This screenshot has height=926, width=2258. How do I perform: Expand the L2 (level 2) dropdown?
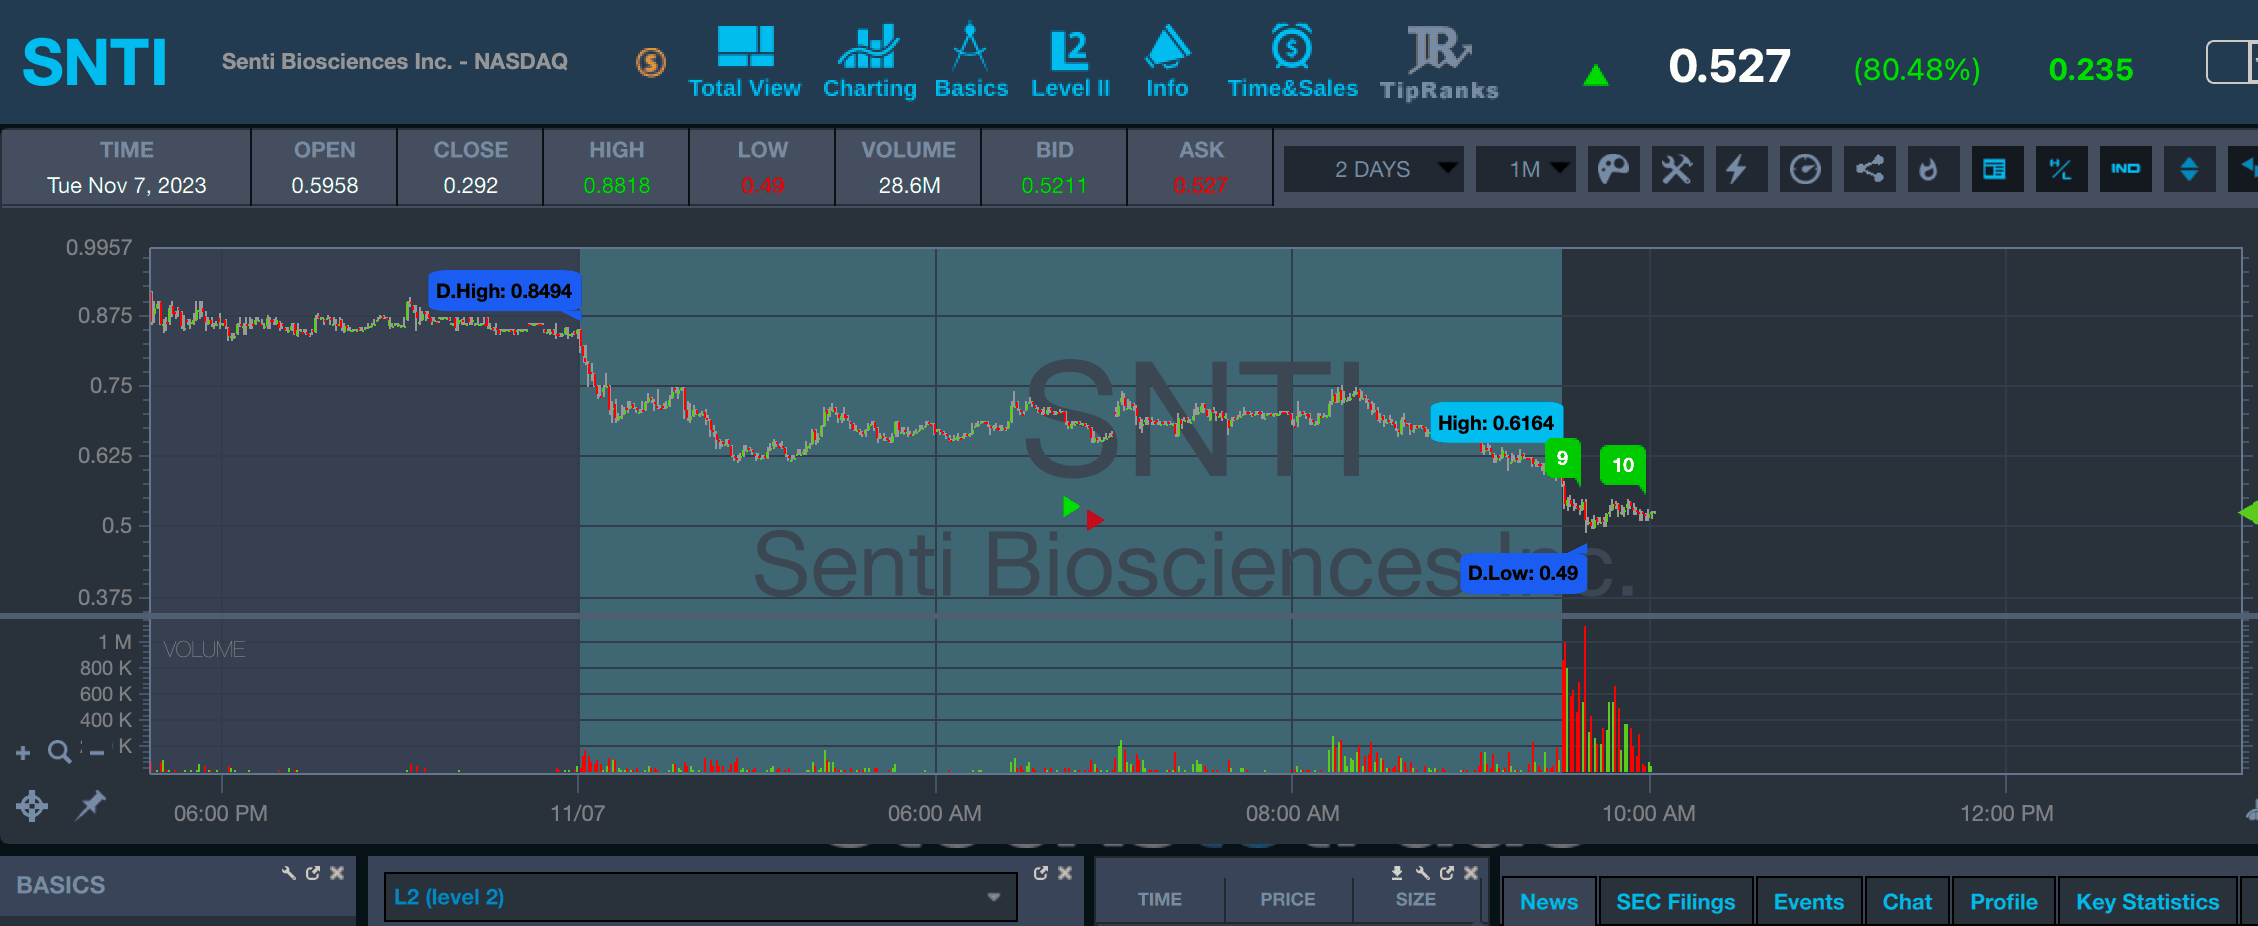(x=700, y=897)
